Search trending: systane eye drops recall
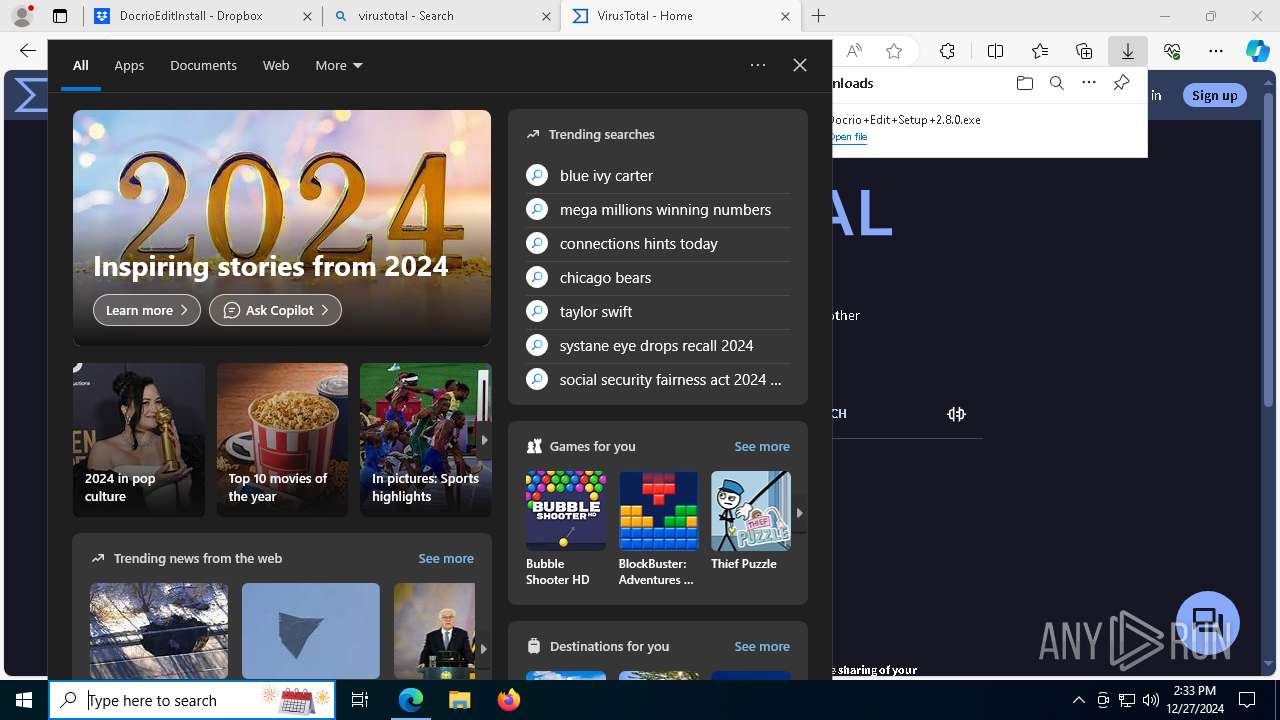The width and height of the screenshot is (1280, 720). coord(658,345)
